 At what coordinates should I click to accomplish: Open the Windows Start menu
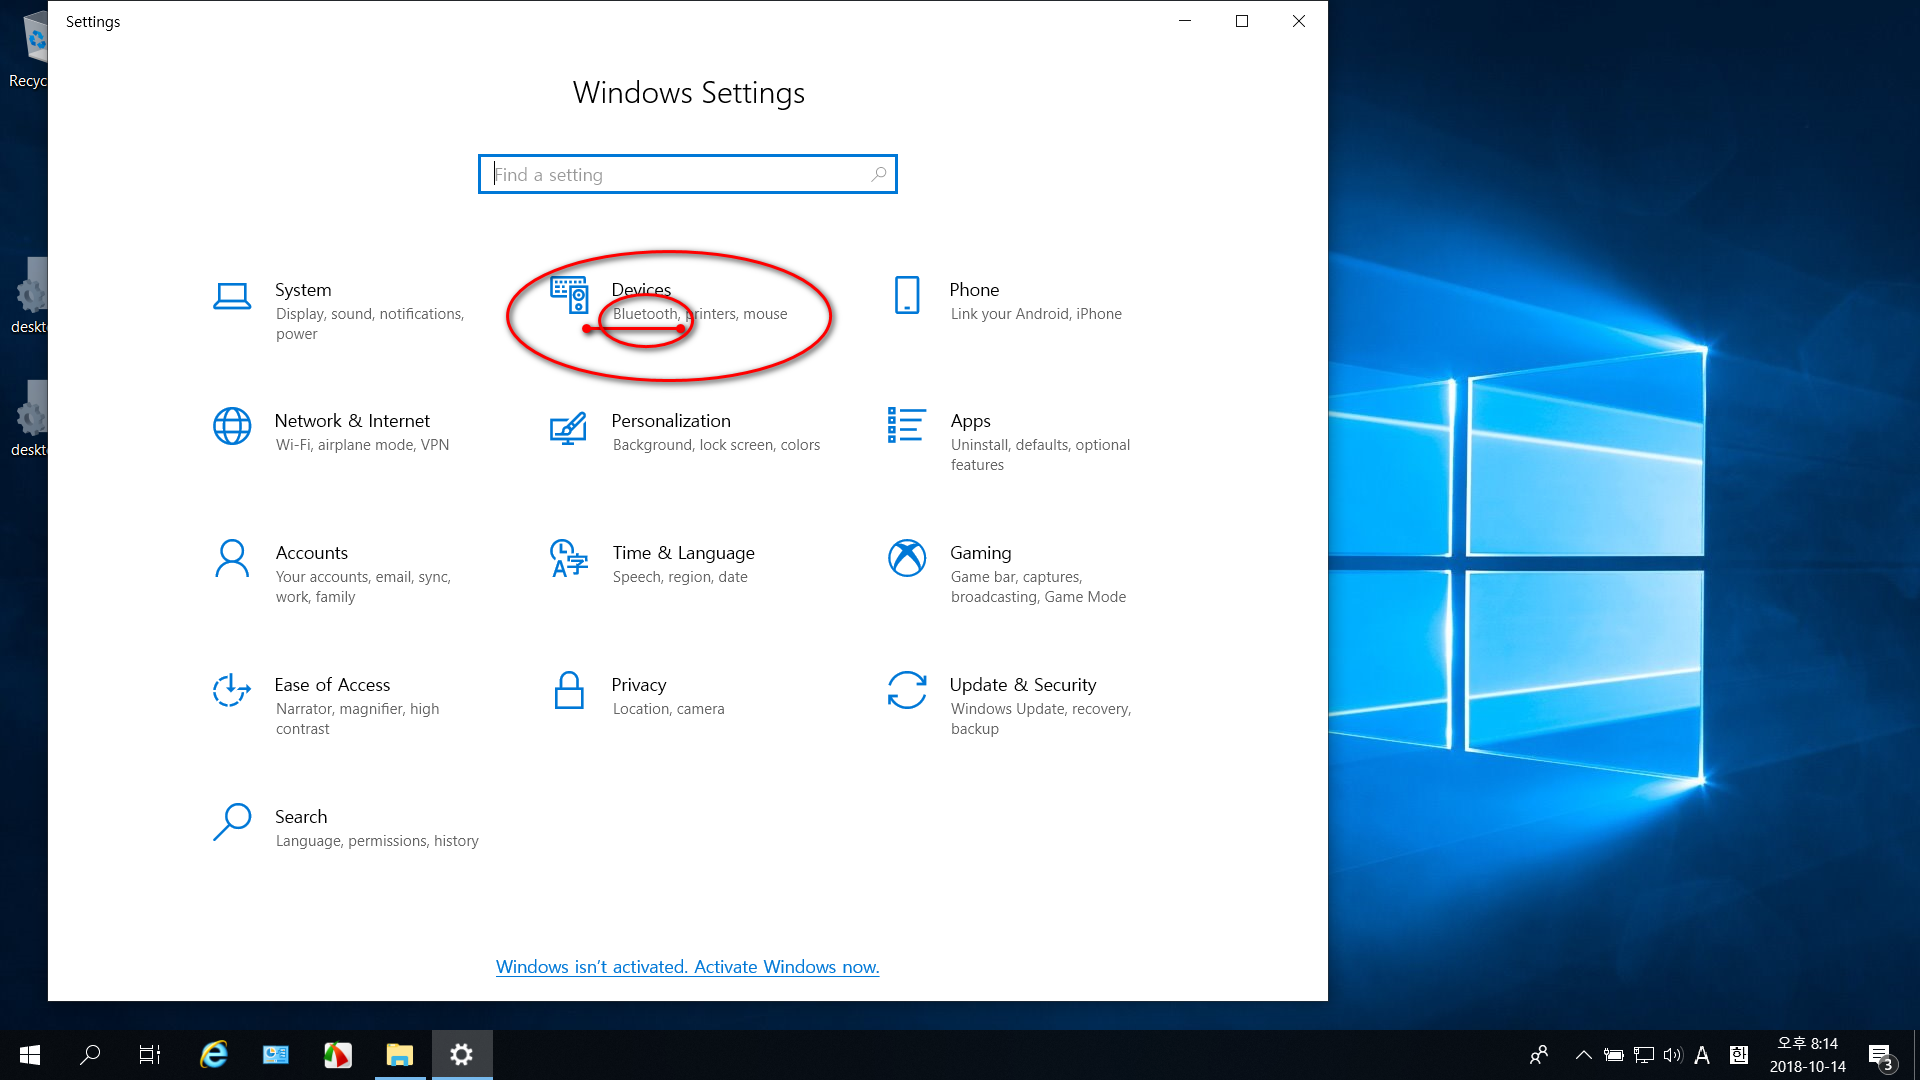30,1054
